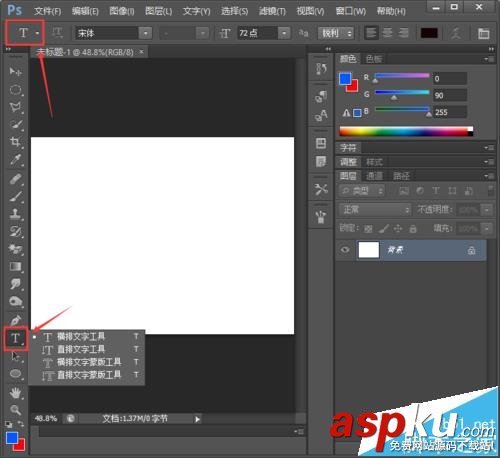Switch to the 色板 tab
The image size is (500, 458).
coord(373,59)
